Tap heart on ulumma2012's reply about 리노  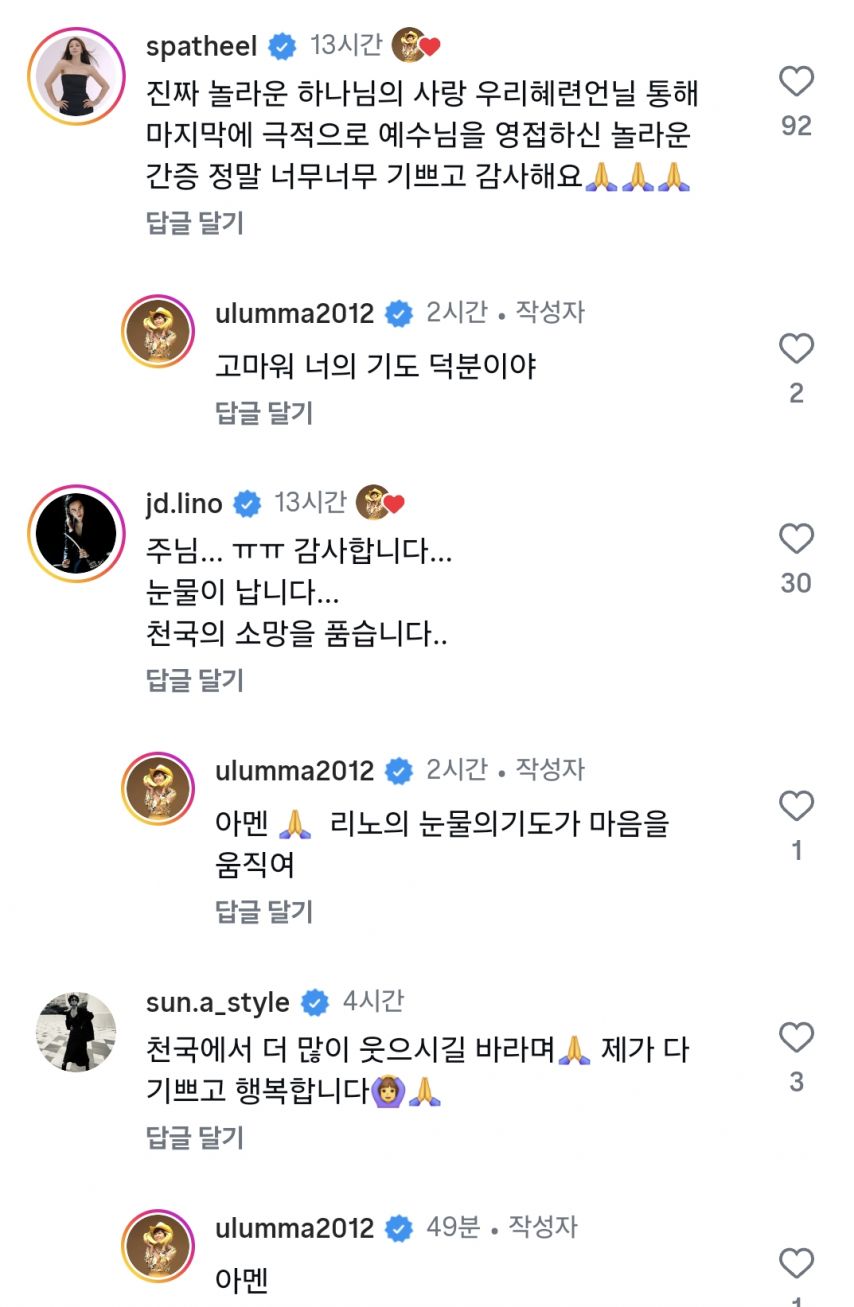[796, 805]
